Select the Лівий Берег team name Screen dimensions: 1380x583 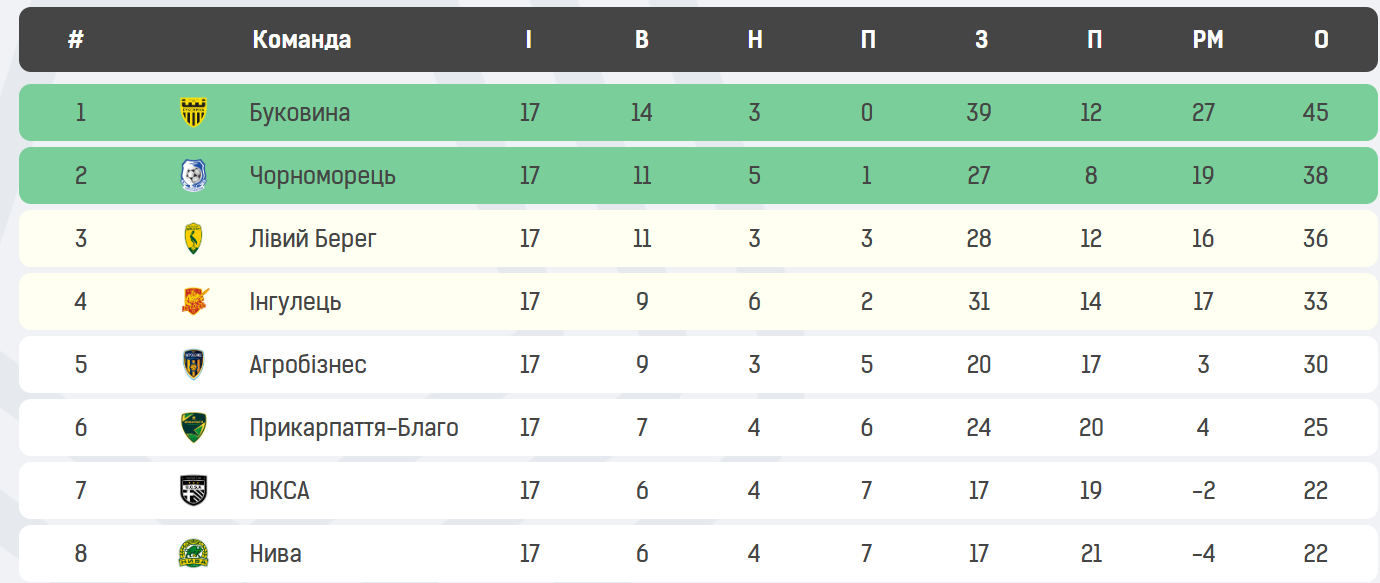pos(313,239)
